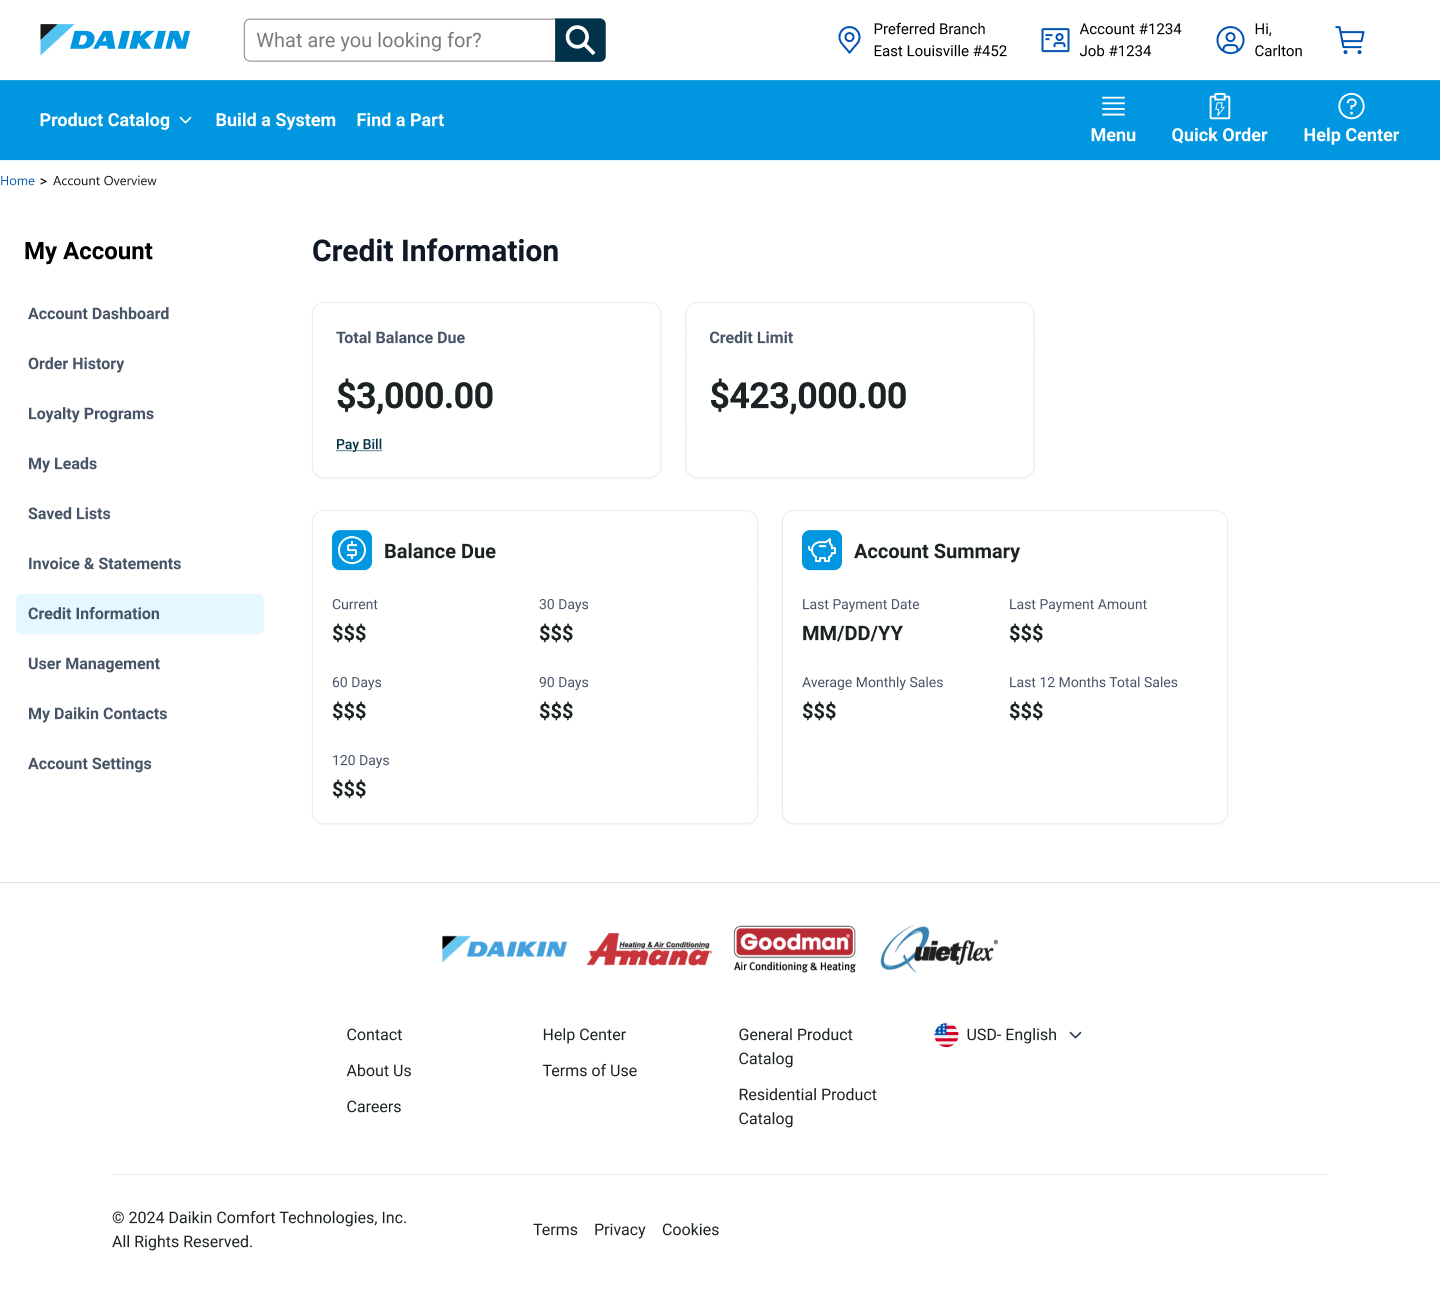Open the Terms of Use link
Screen dimensions: 1440x1303
[x=590, y=1071]
